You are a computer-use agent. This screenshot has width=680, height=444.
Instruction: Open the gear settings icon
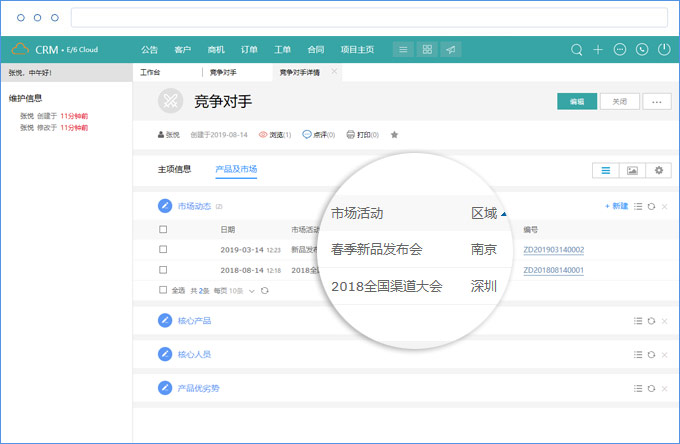click(658, 170)
